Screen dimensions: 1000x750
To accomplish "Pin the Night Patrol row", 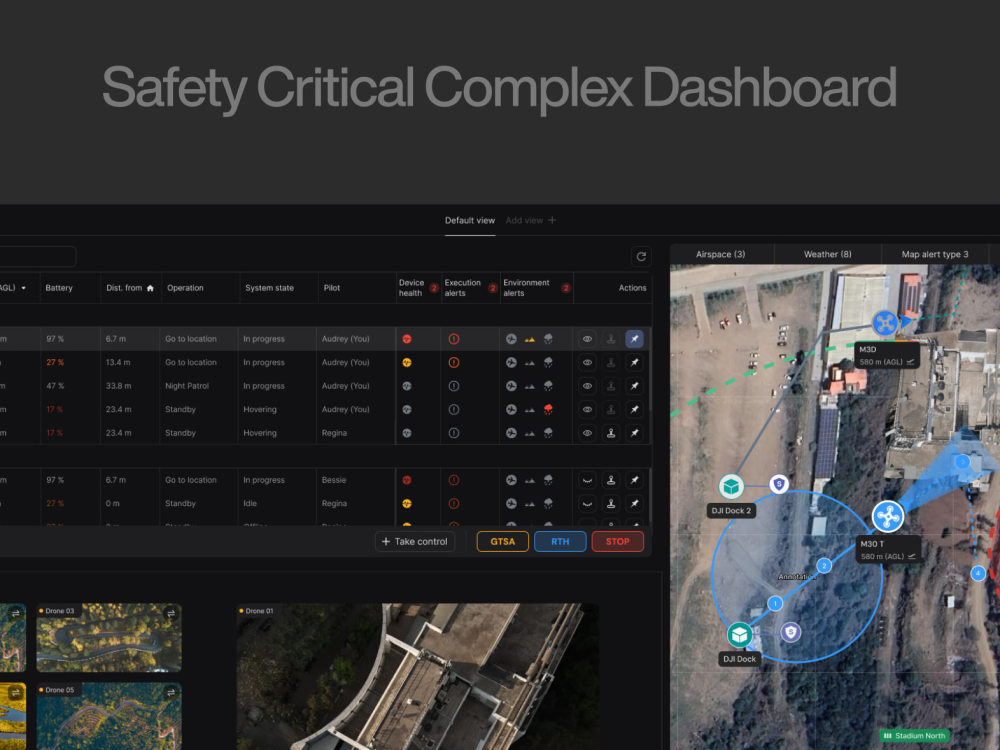I will pyautogui.click(x=635, y=386).
